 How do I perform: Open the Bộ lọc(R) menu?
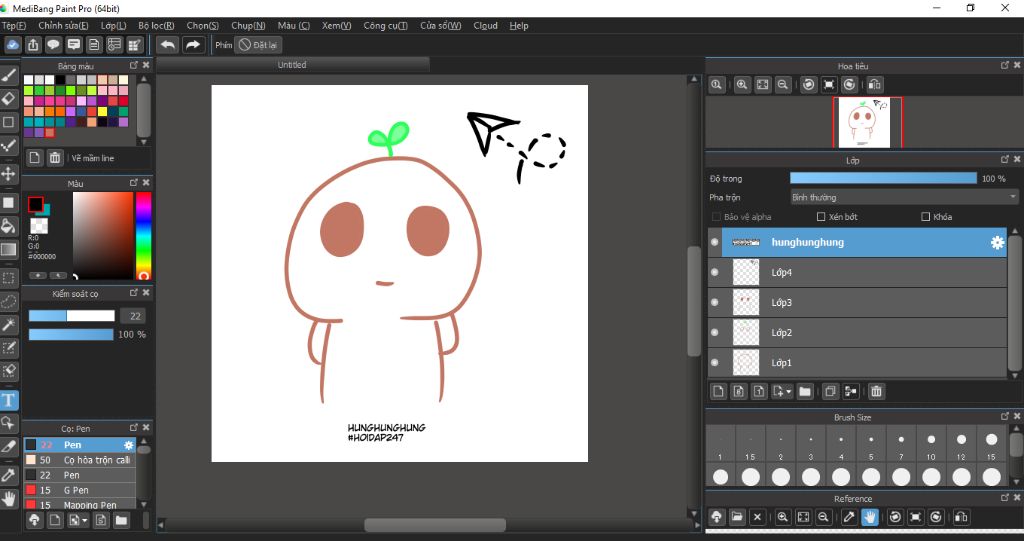(156, 25)
